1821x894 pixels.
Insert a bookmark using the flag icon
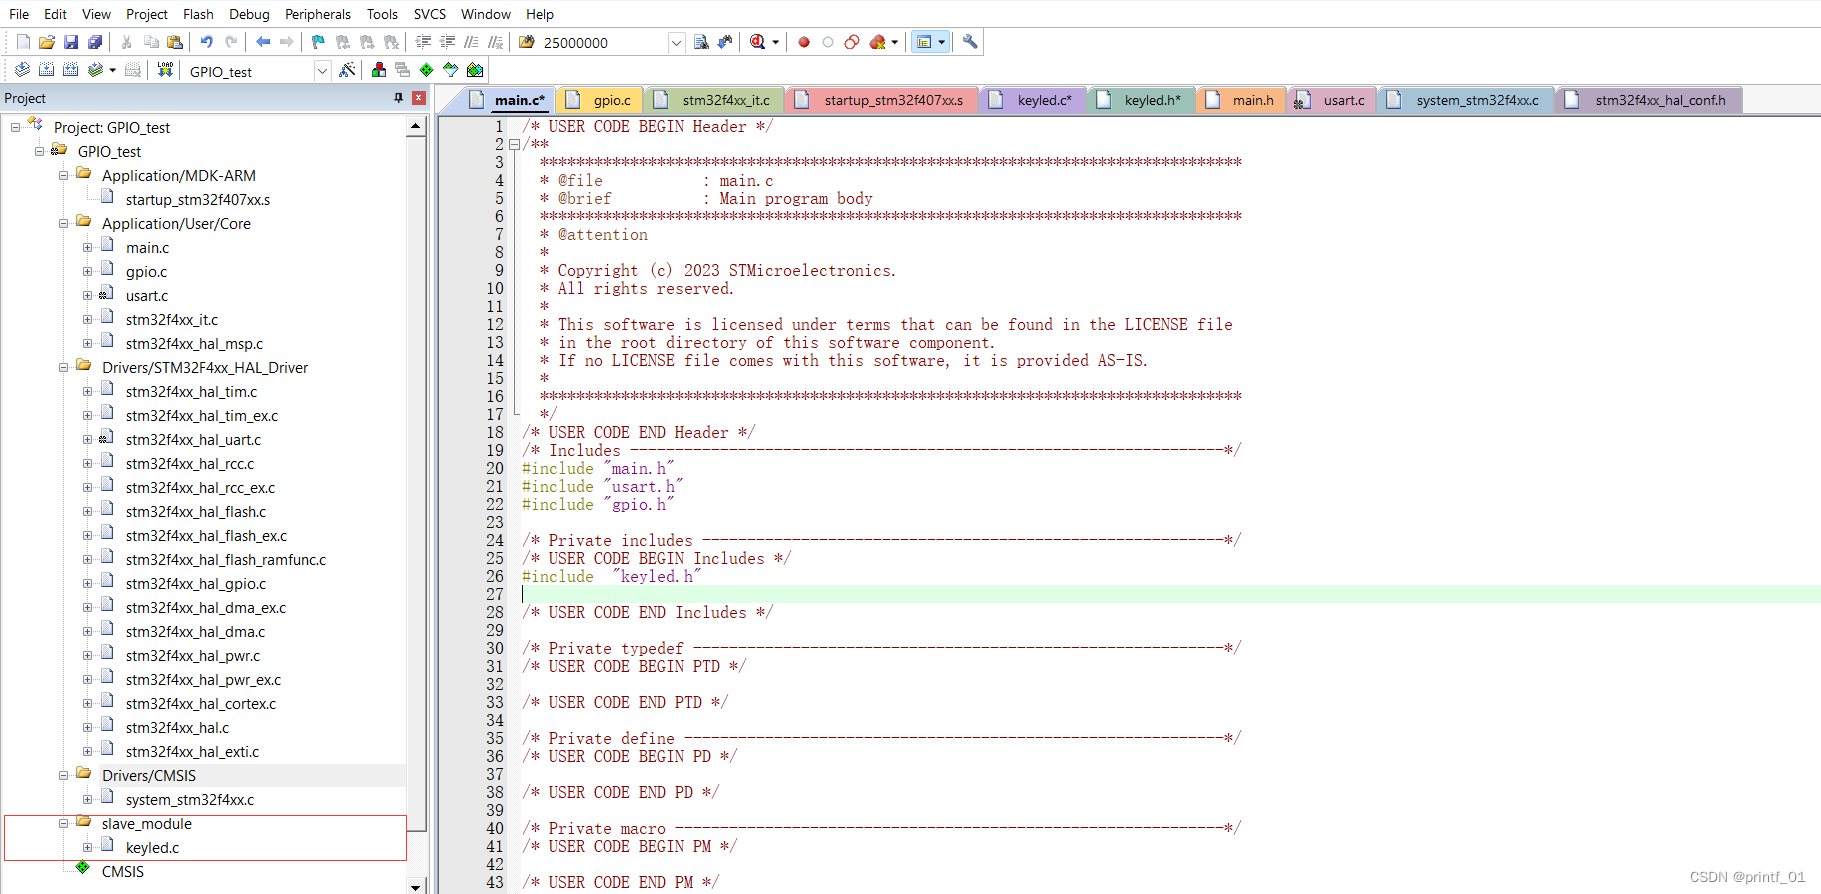[x=319, y=42]
